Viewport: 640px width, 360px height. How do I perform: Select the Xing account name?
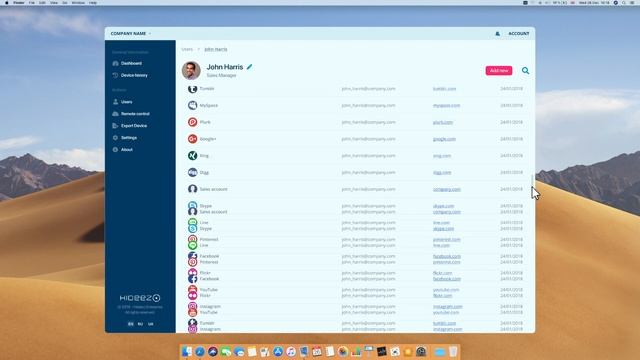[204, 156]
